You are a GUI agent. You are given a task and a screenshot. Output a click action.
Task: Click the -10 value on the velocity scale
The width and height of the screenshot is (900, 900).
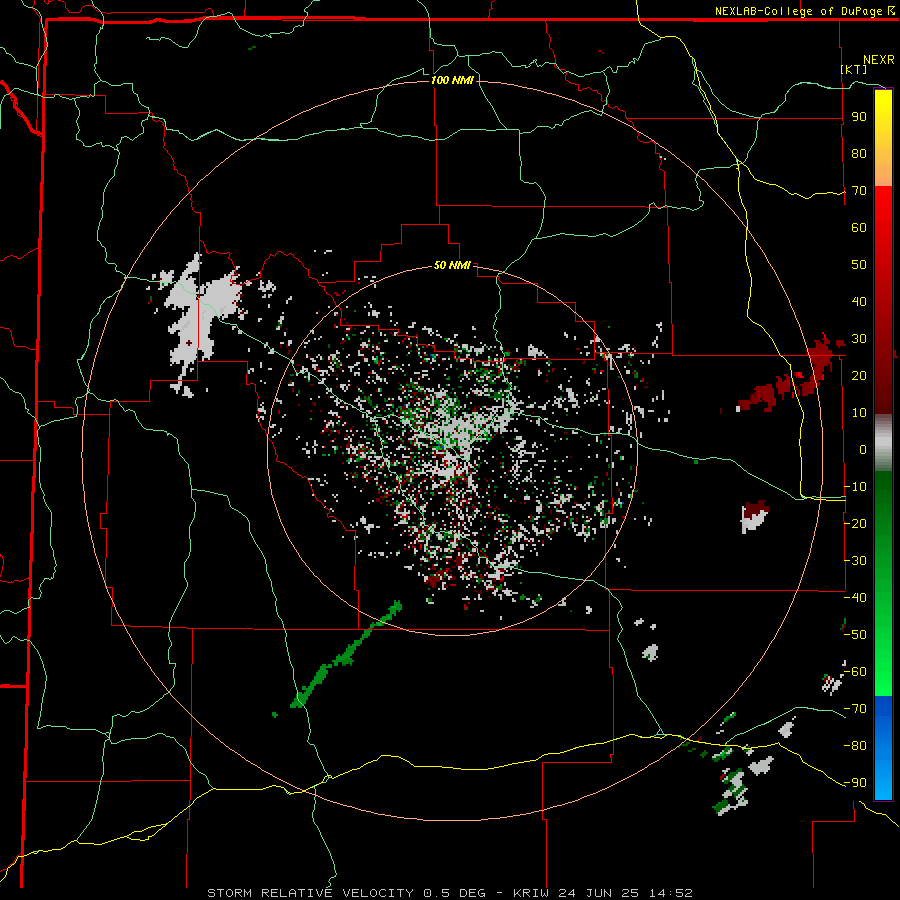click(x=855, y=487)
